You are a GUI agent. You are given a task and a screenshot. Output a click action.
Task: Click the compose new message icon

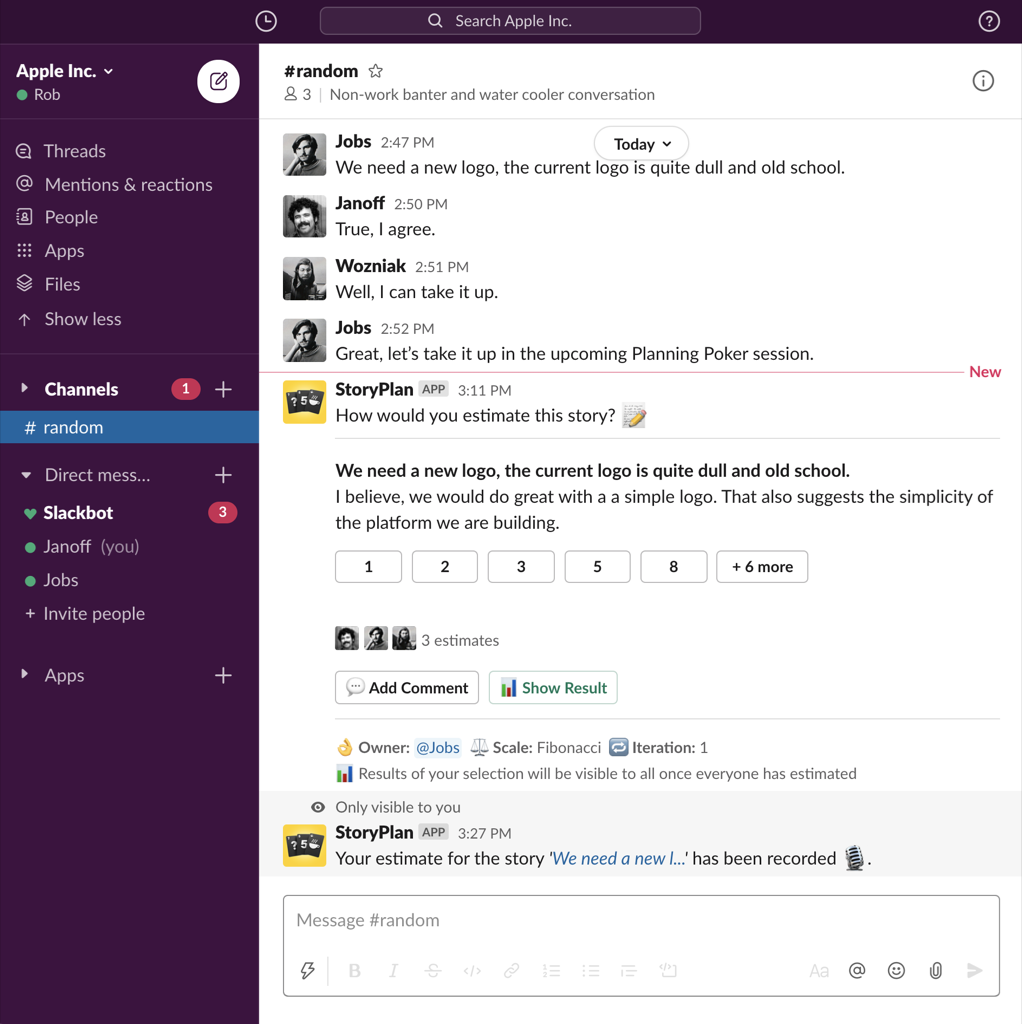[218, 82]
